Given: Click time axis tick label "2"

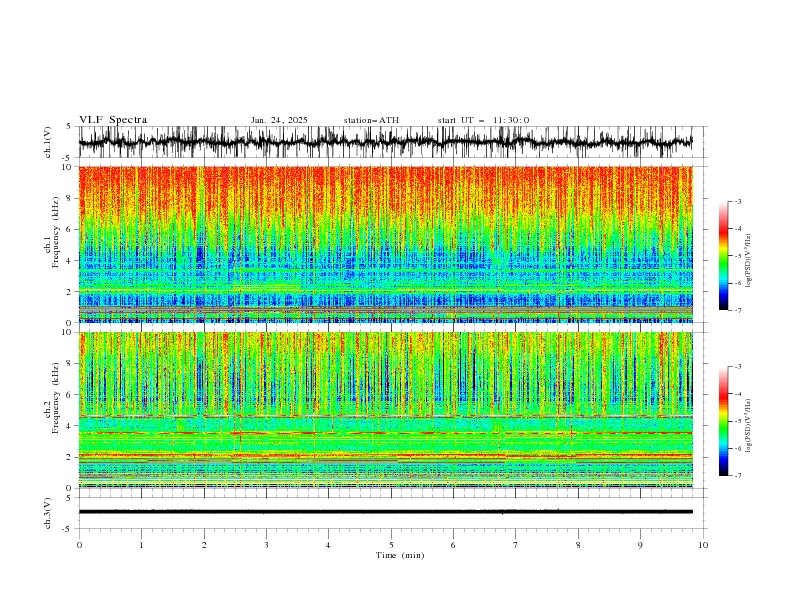Looking at the screenshot, I should tap(204, 545).
